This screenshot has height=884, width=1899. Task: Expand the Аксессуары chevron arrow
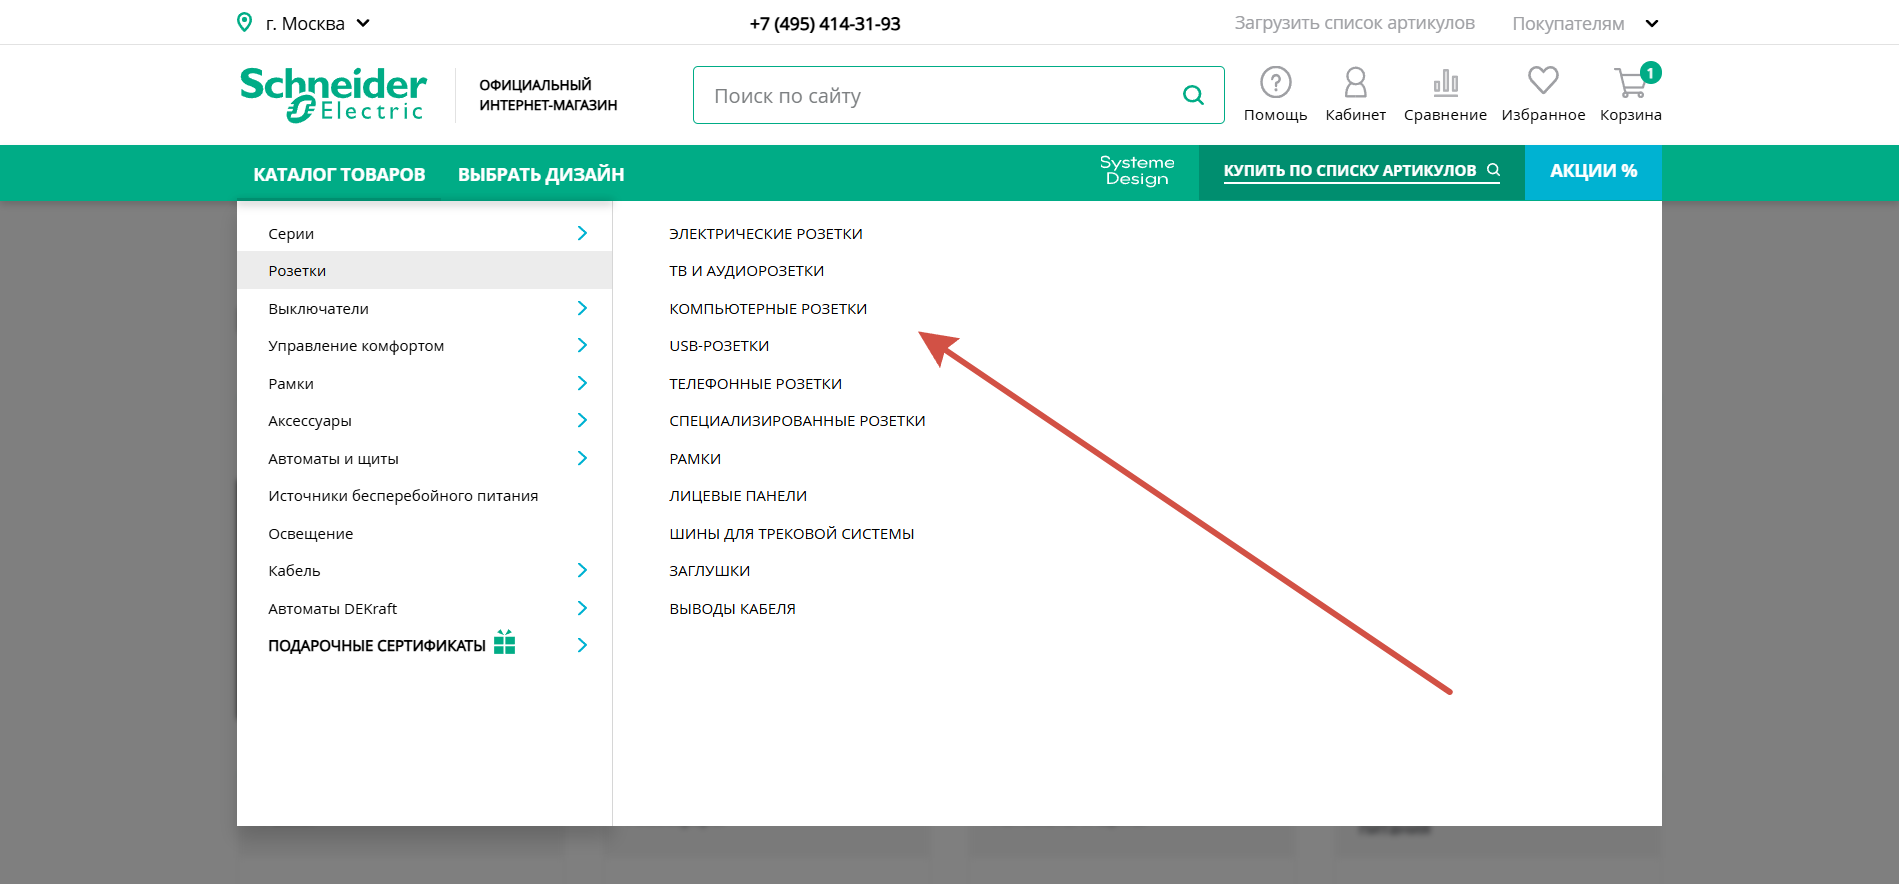pyautogui.click(x=582, y=420)
